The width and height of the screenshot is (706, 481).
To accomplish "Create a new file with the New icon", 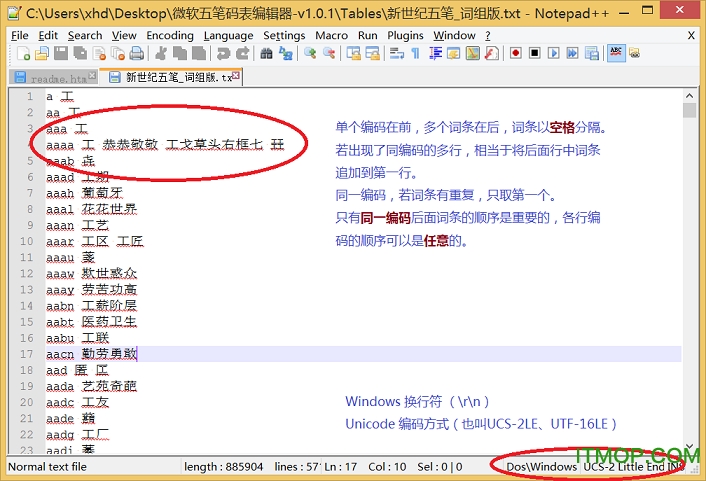I will pyautogui.click(x=23, y=54).
